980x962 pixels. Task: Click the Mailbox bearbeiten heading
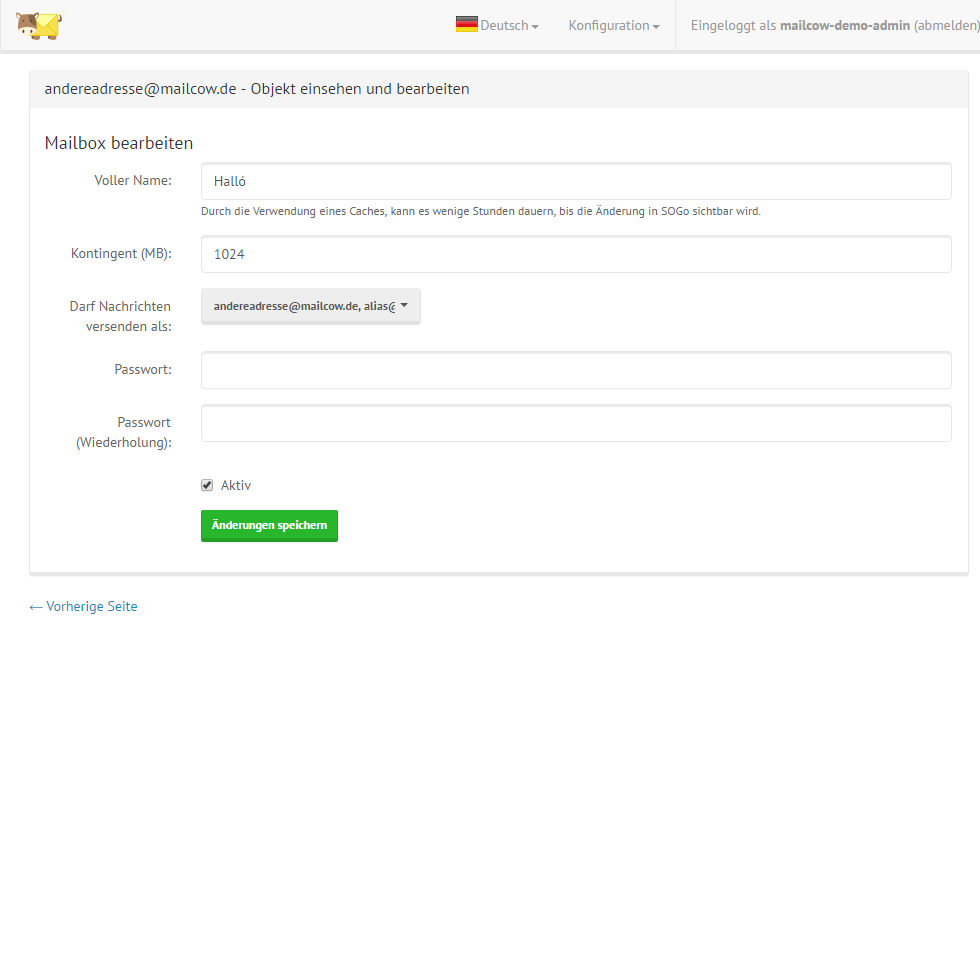click(x=119, y=144)
